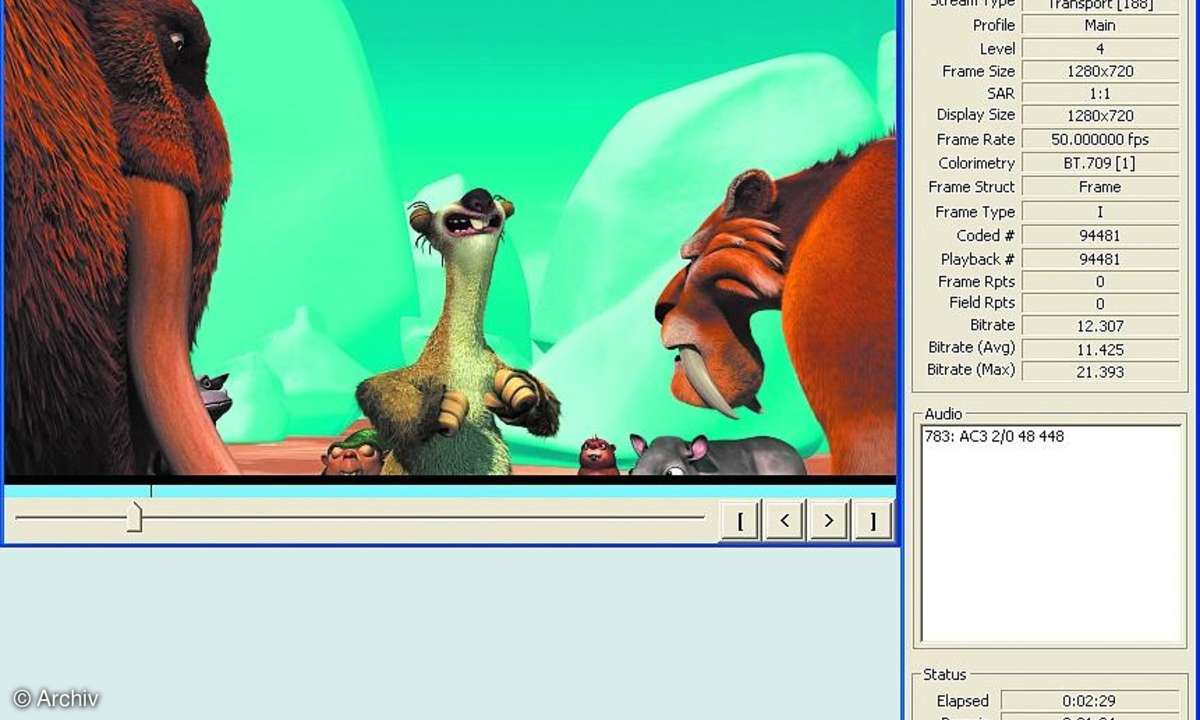Click the Frame Rate value '50.000000 fps'
1200x720 pixels.
[x=1100, y=140]
